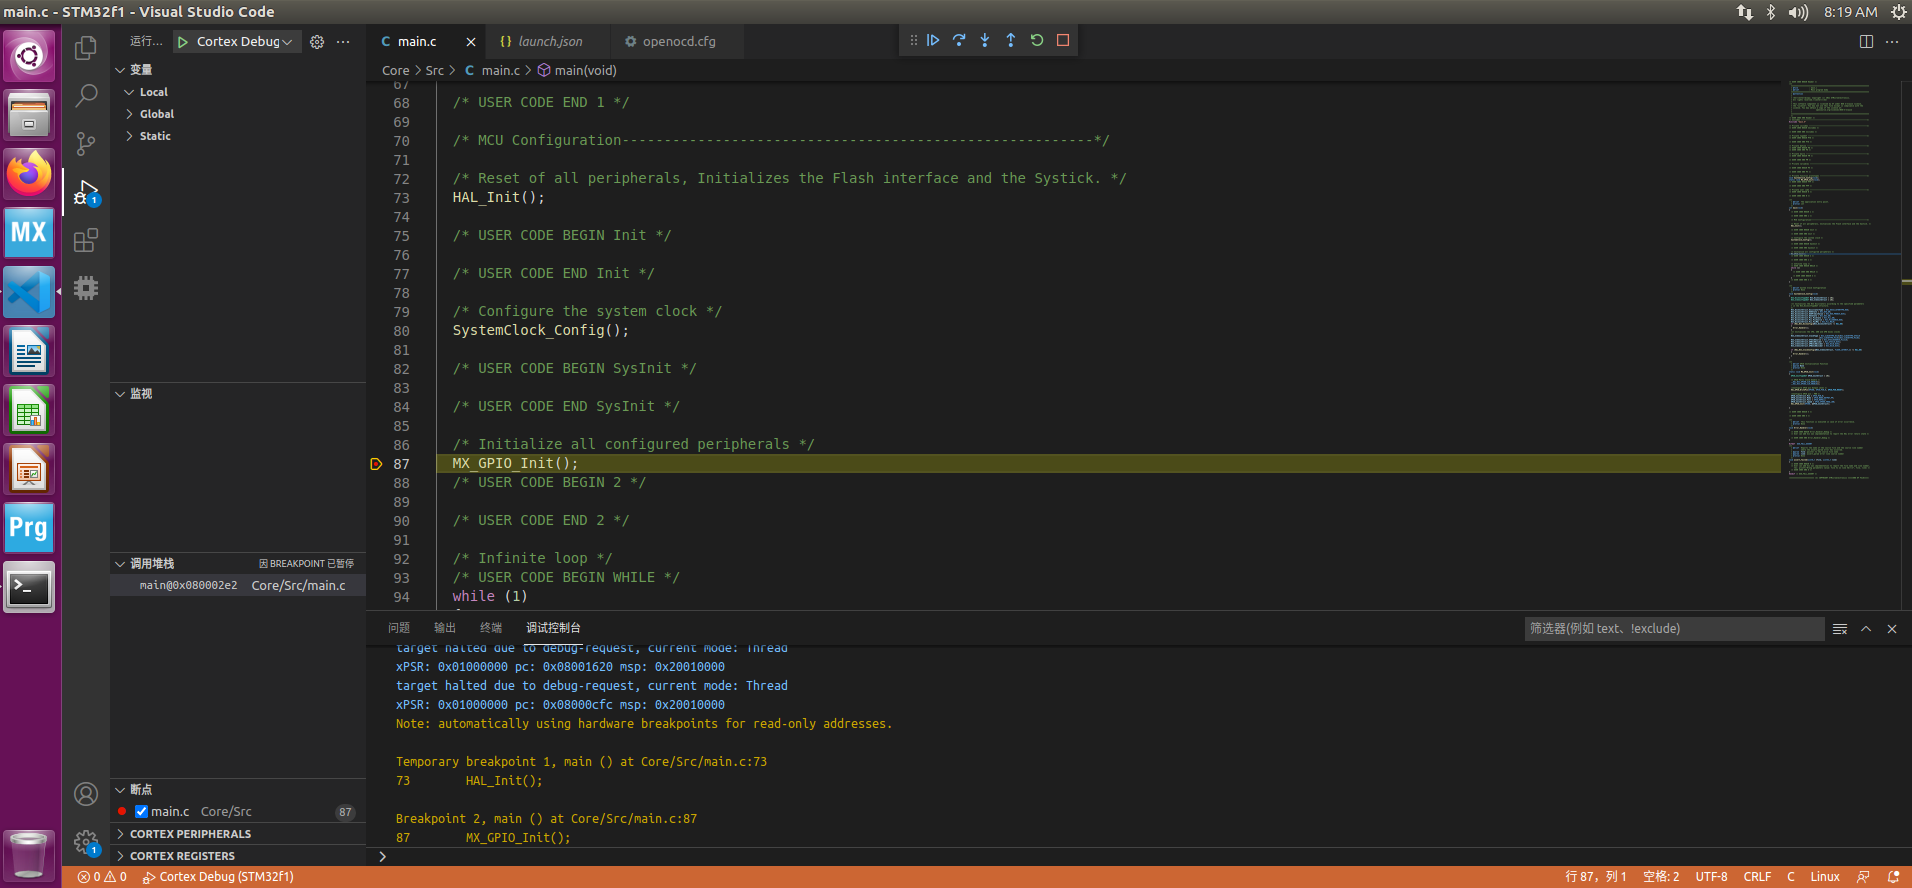
Task: Open the Explorer view in activity bar
Action: pos(86,48)
